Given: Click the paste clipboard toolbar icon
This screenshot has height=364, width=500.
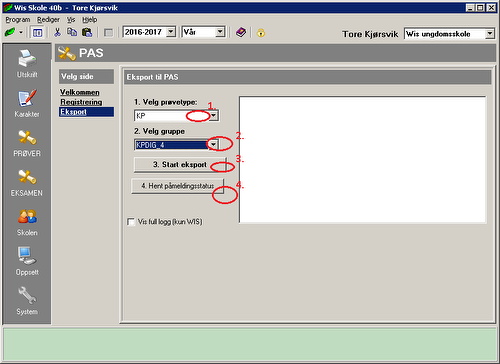Looking at the screenshot, I should [x=87, y=32].
